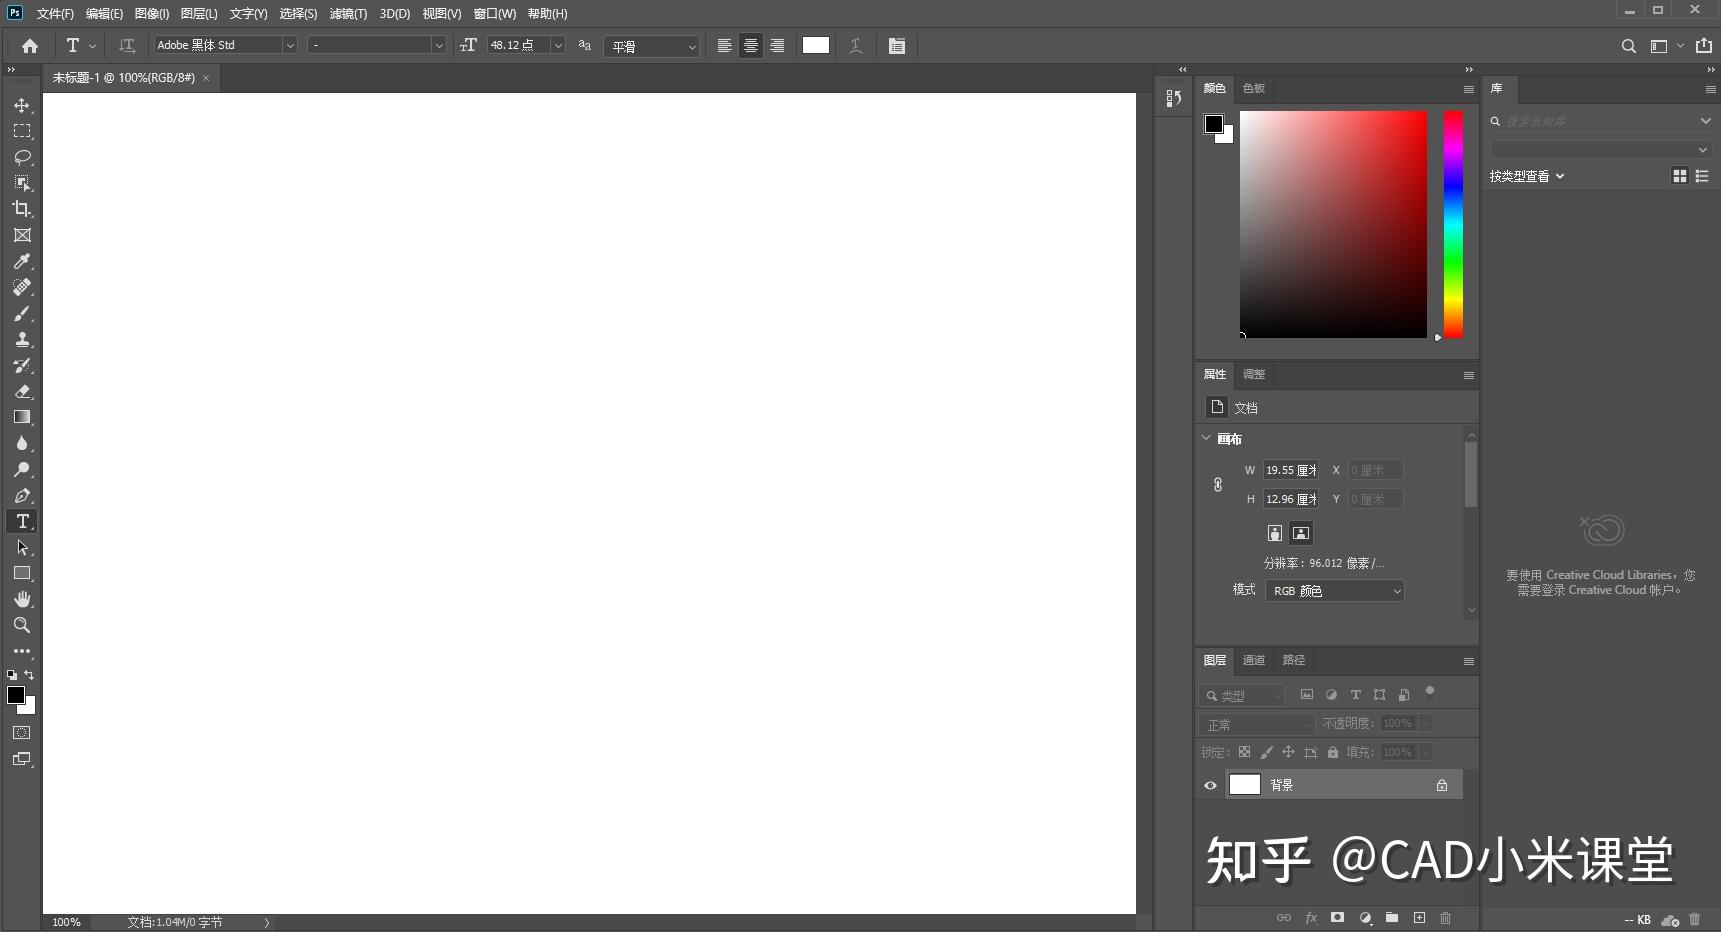1721x932 pixels.
Task: Open the Warp Text dialog icon
Action: 857,45
